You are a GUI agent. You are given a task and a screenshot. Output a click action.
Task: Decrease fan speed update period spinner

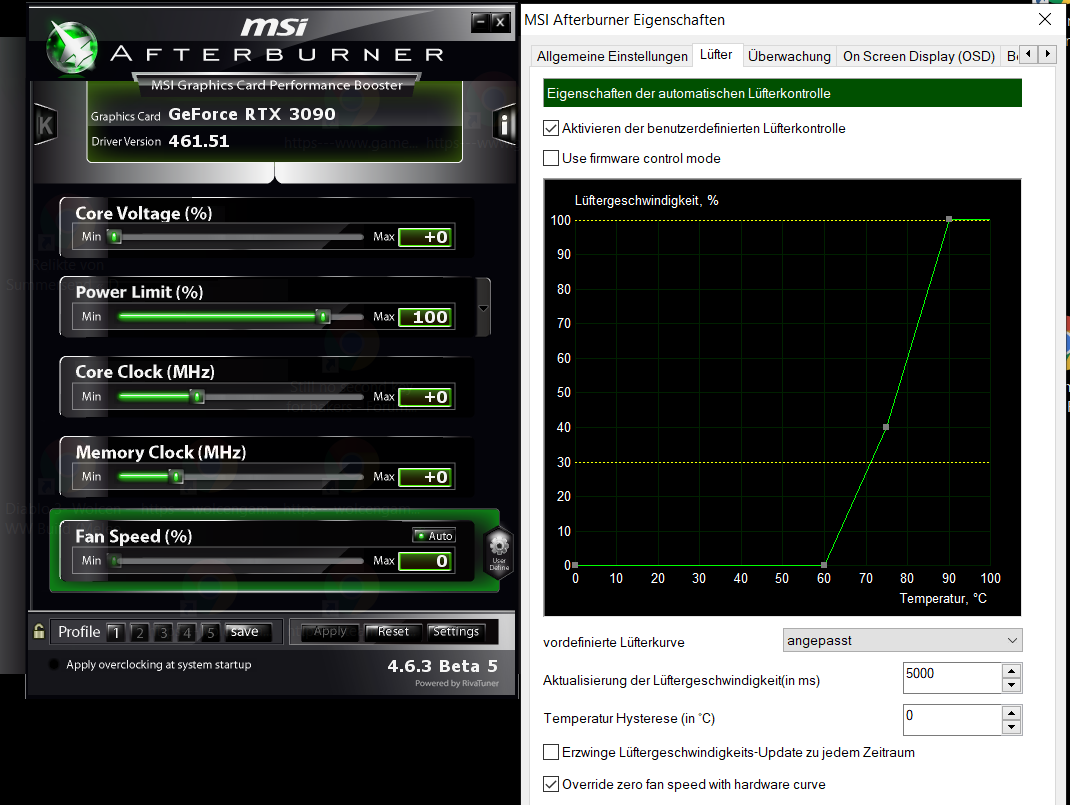pos(1011,686)
